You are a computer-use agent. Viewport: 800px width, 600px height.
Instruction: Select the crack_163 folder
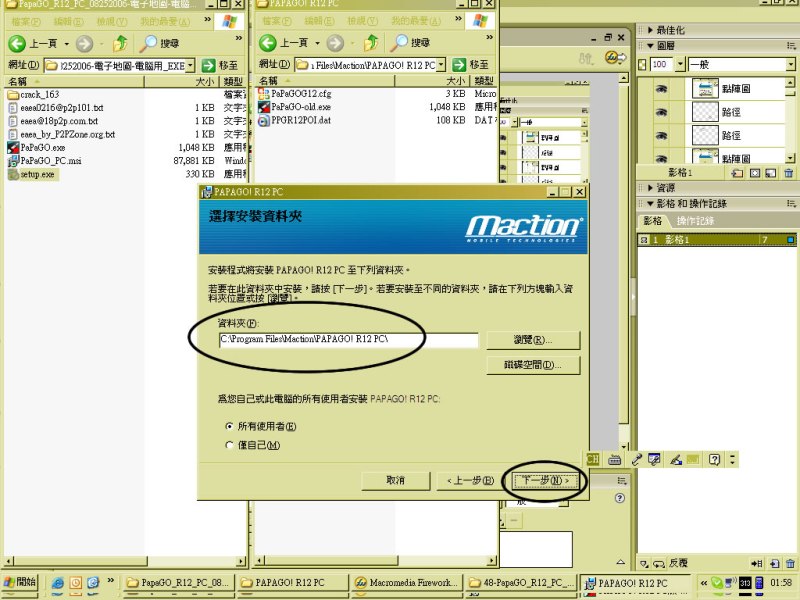[34, 94]
